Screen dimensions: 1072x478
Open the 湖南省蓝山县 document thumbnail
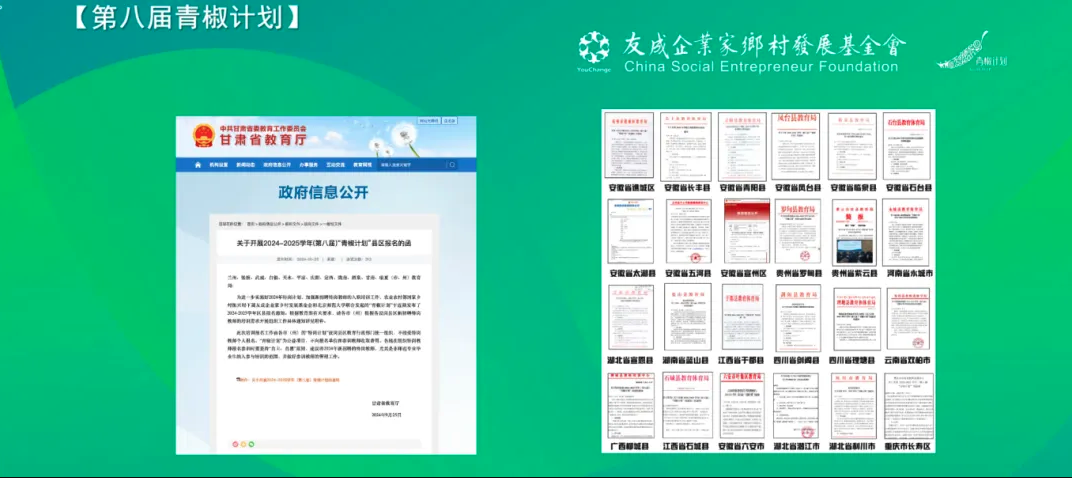click(x=688, y=317)
